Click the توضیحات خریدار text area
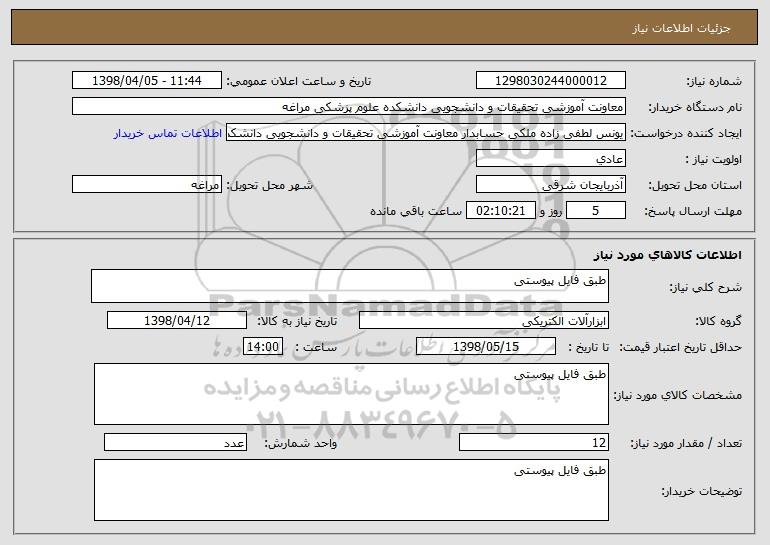 [351, 490]
